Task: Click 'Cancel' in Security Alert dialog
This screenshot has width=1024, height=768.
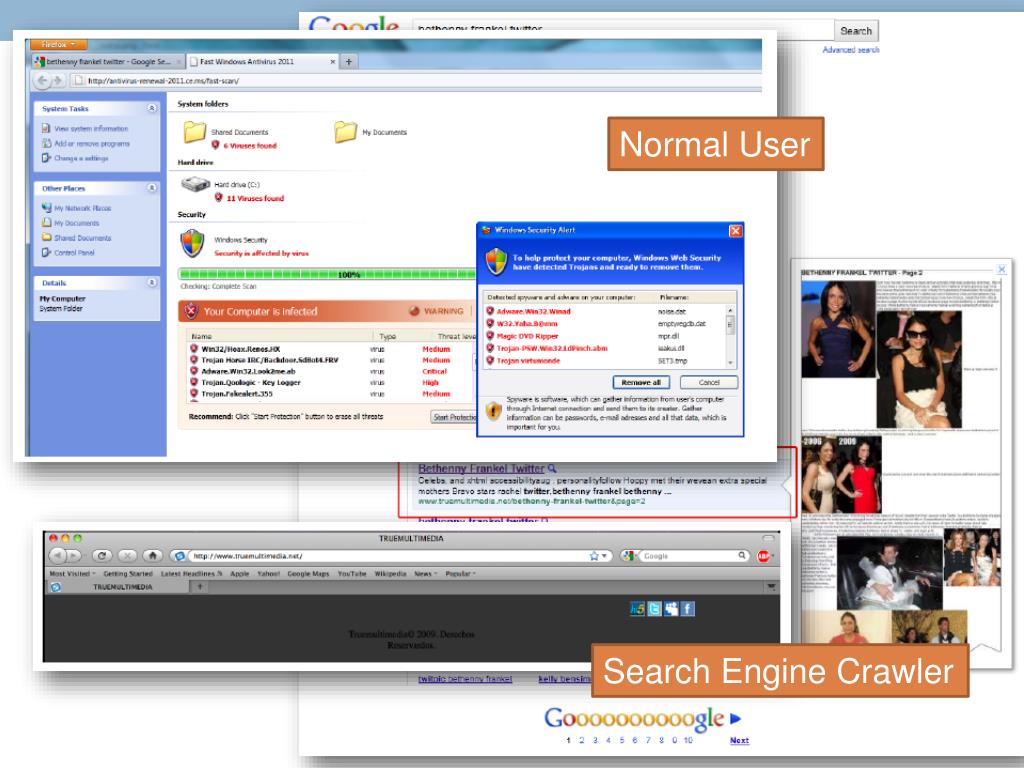Action: 709,383
